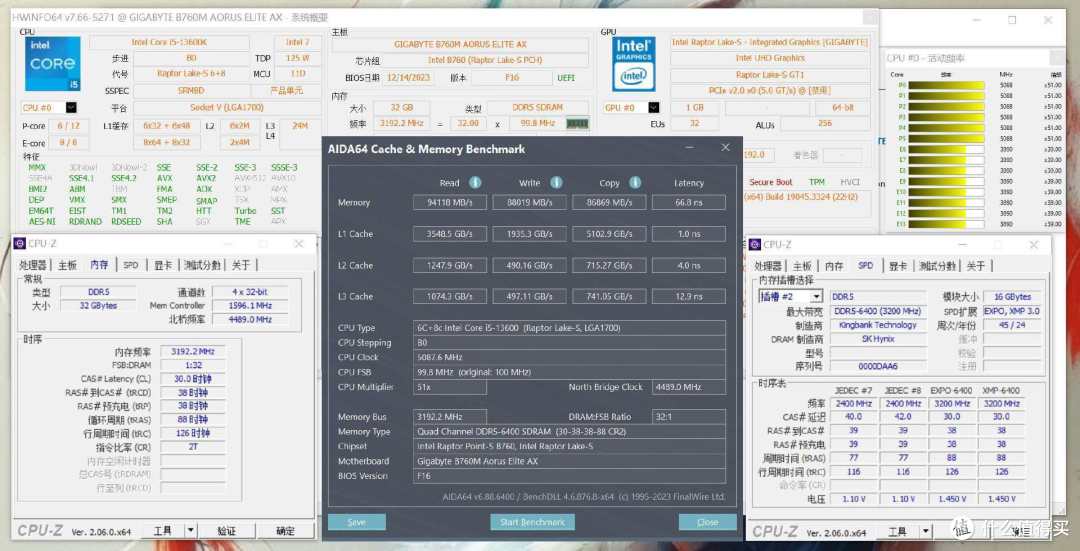This screenshot has width=1080, height=551.
Task: Switch to 主板 tab in left CPU-Z
Action: [68, 265]
